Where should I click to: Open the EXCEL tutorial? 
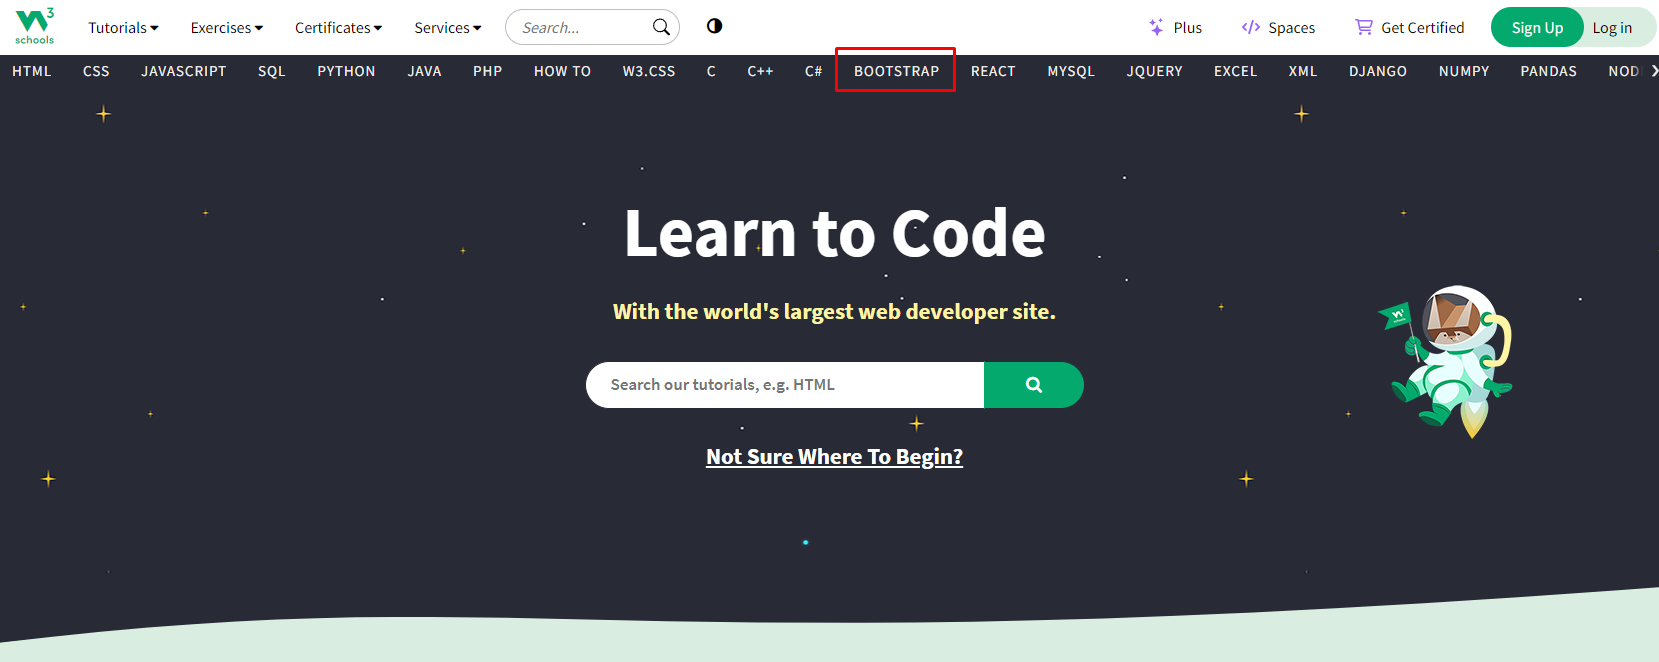(1236, 71)
